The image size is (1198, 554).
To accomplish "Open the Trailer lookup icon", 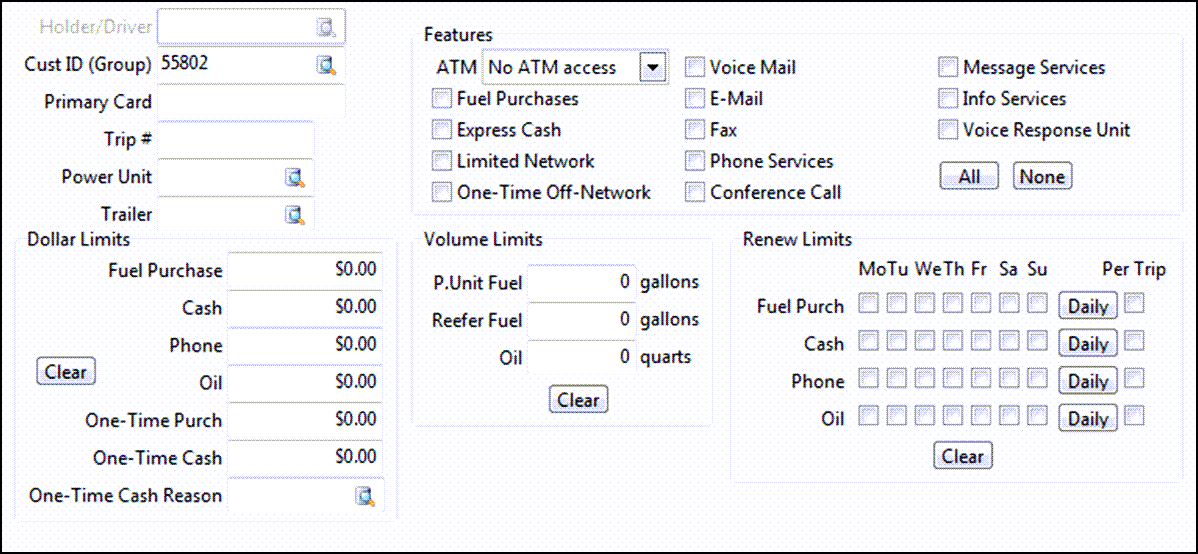I will tap(295, 215).
